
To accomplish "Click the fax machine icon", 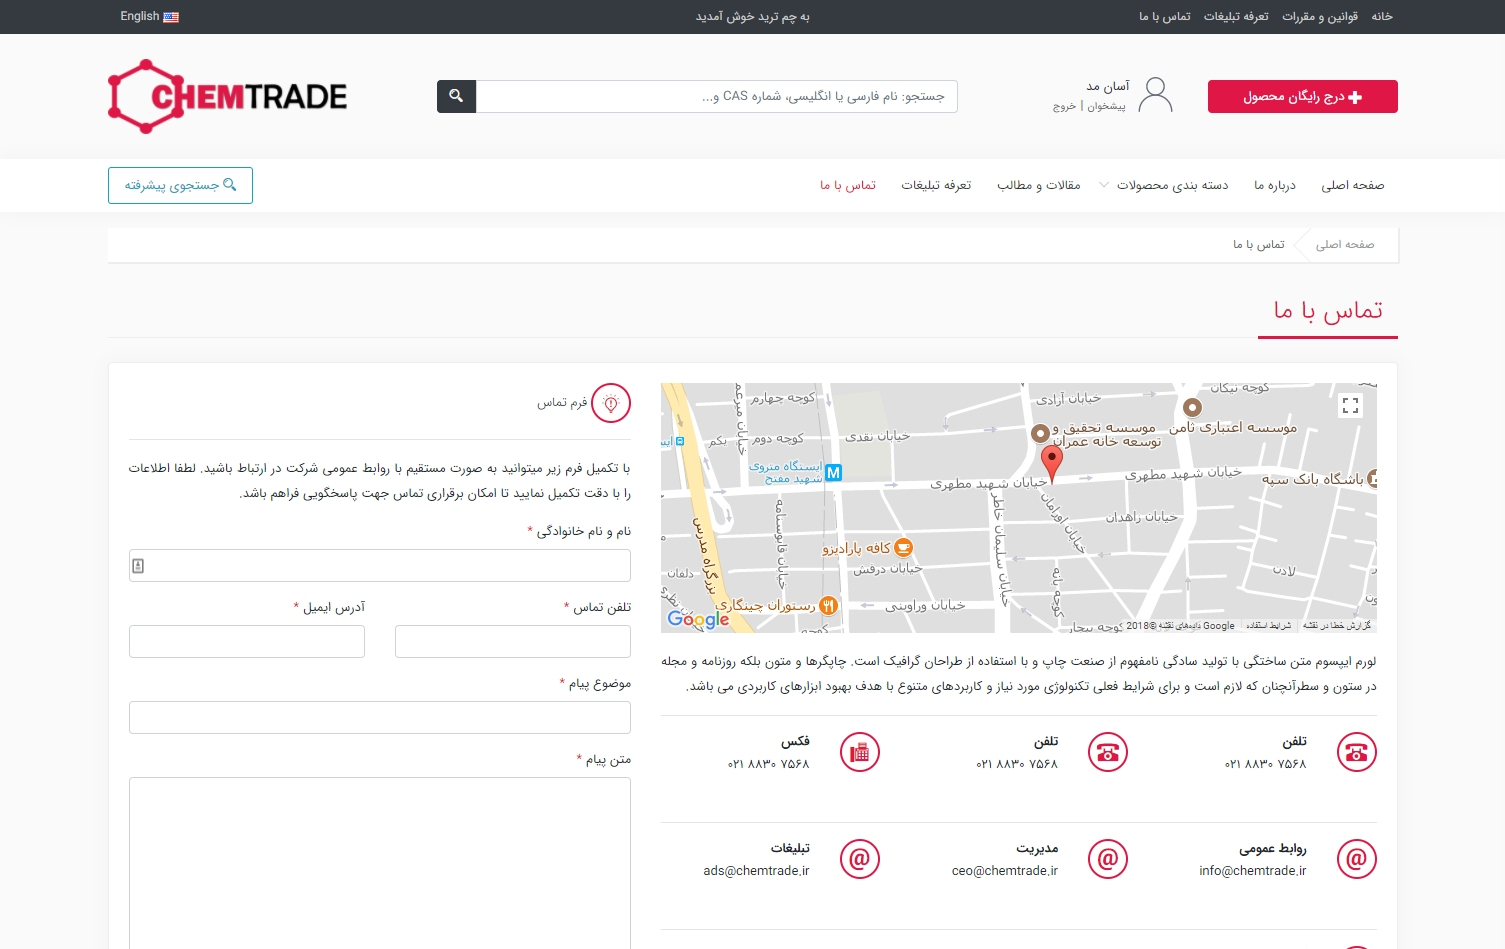I will tap(859, 752).
